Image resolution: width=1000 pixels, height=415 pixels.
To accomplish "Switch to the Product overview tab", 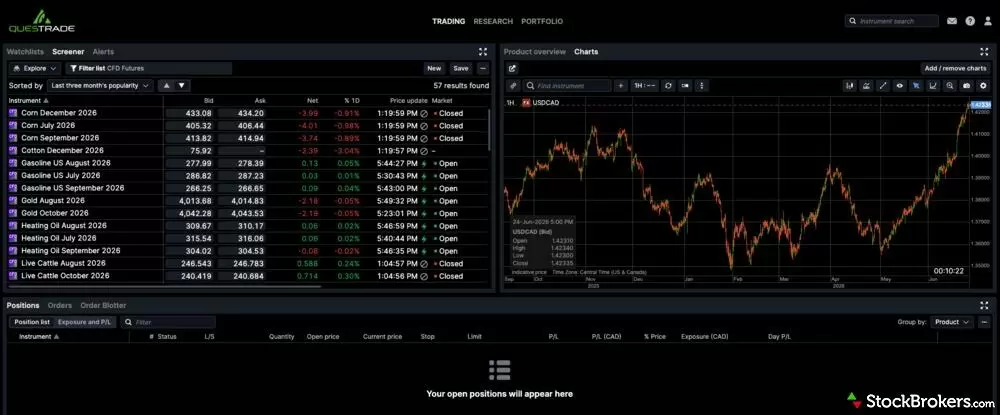I will [x=534, y=52].
